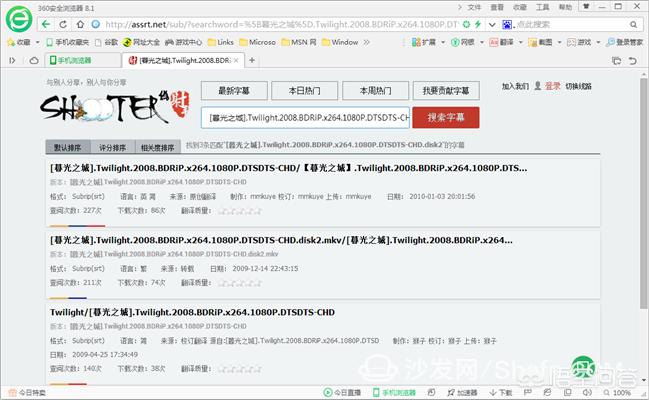This screenshot has height=400, width=649.
Task: Open a new tab with plus button
Action: click(x=252, y=60)
